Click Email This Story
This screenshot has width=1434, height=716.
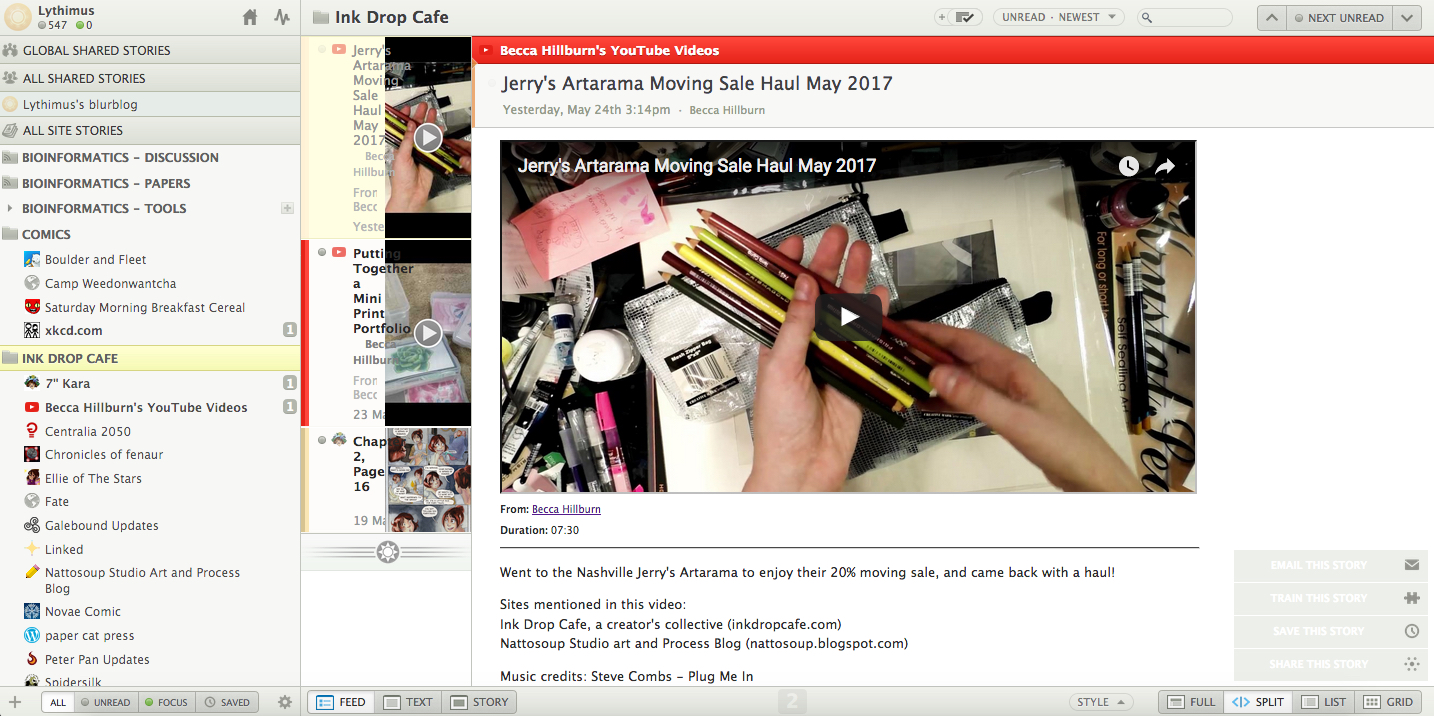pos(1331,565)
